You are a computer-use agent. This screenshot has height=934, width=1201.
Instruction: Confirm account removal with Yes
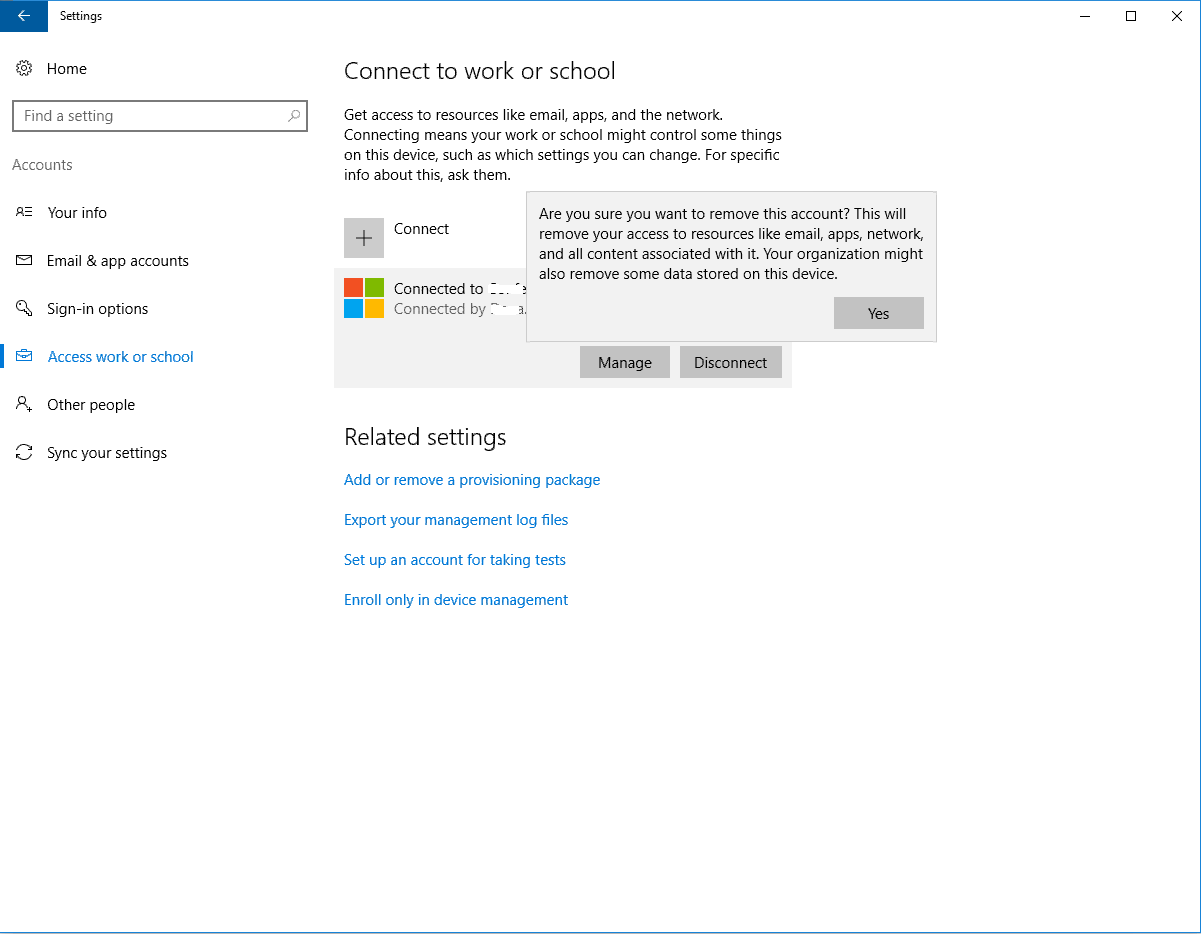click(878, 314)
